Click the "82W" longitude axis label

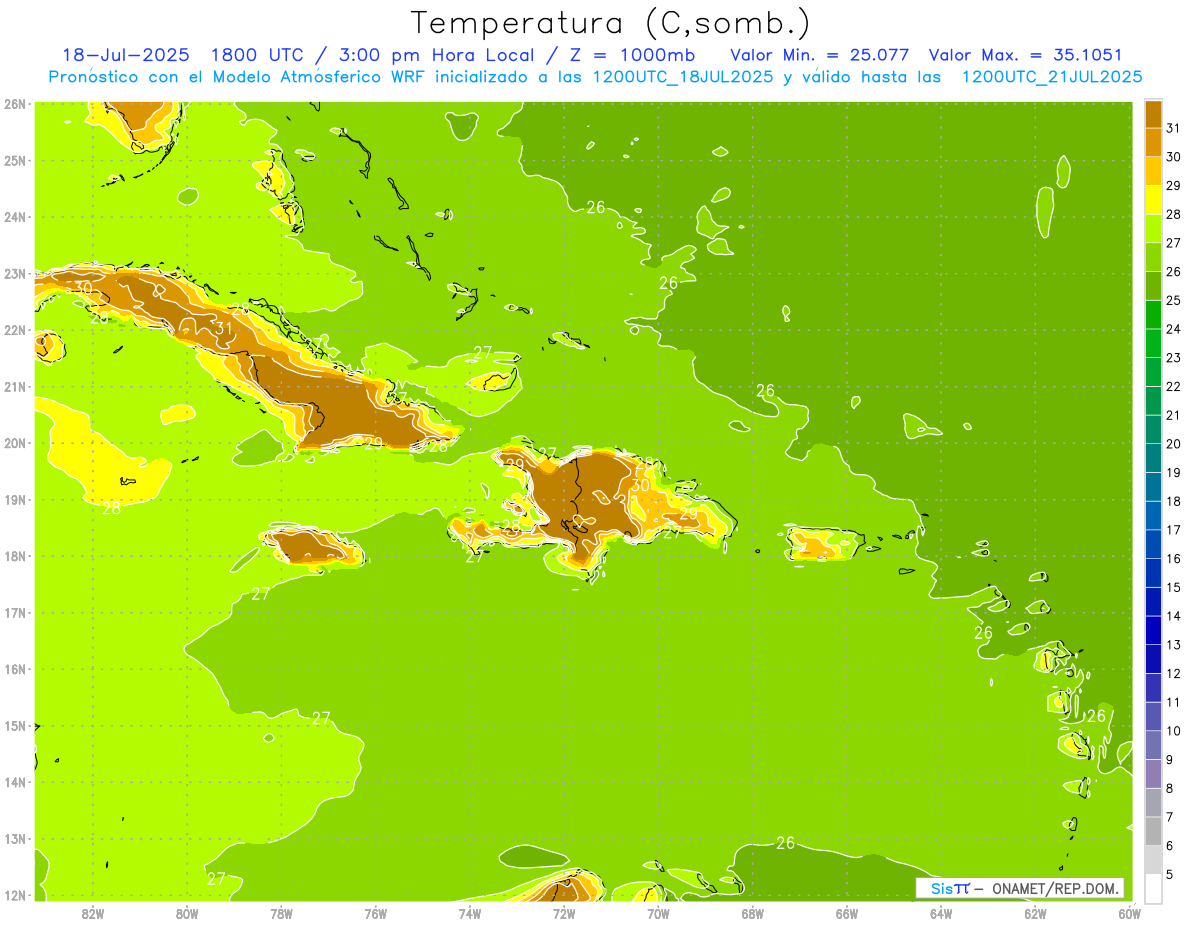93,914
